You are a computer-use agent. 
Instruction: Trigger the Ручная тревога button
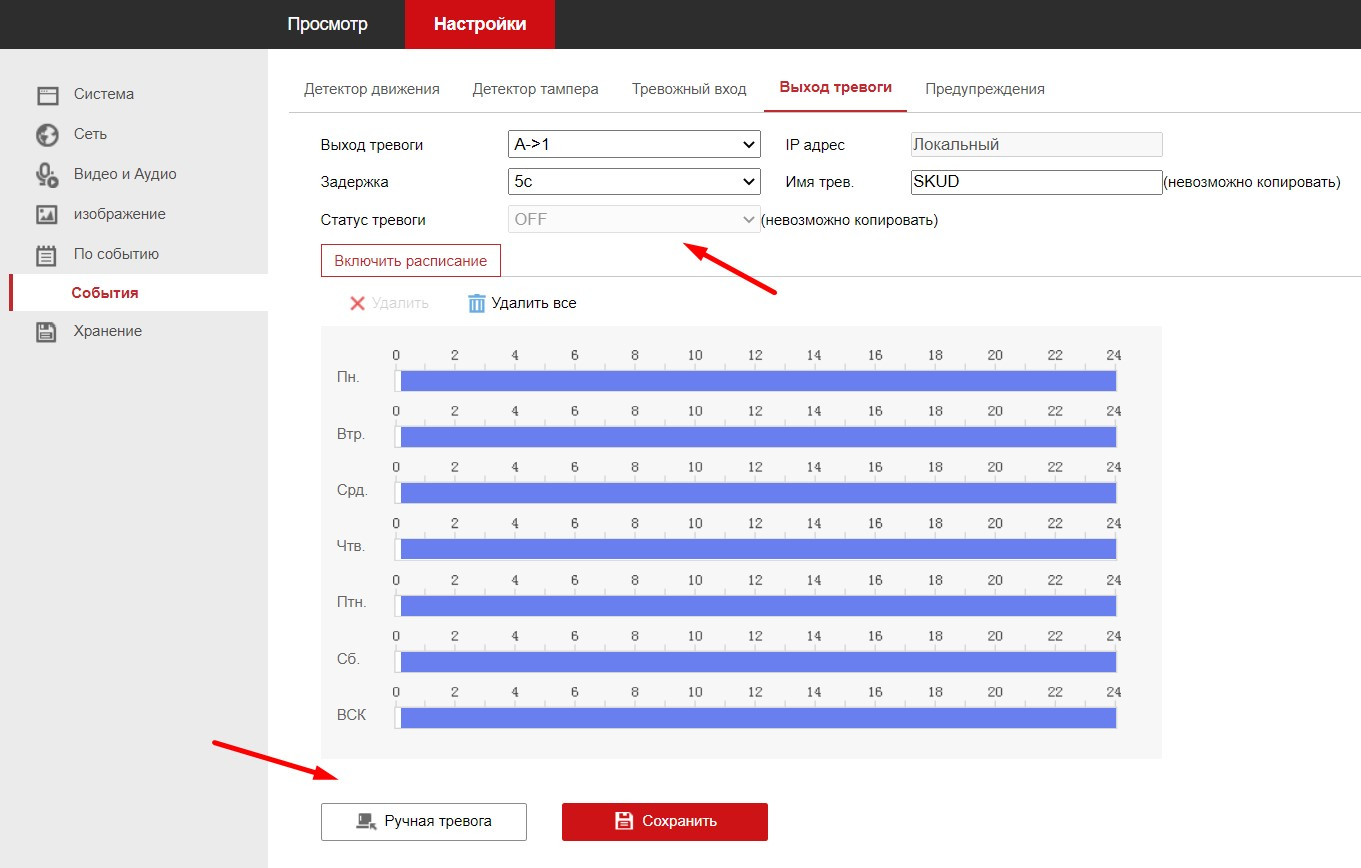(424, 821)
